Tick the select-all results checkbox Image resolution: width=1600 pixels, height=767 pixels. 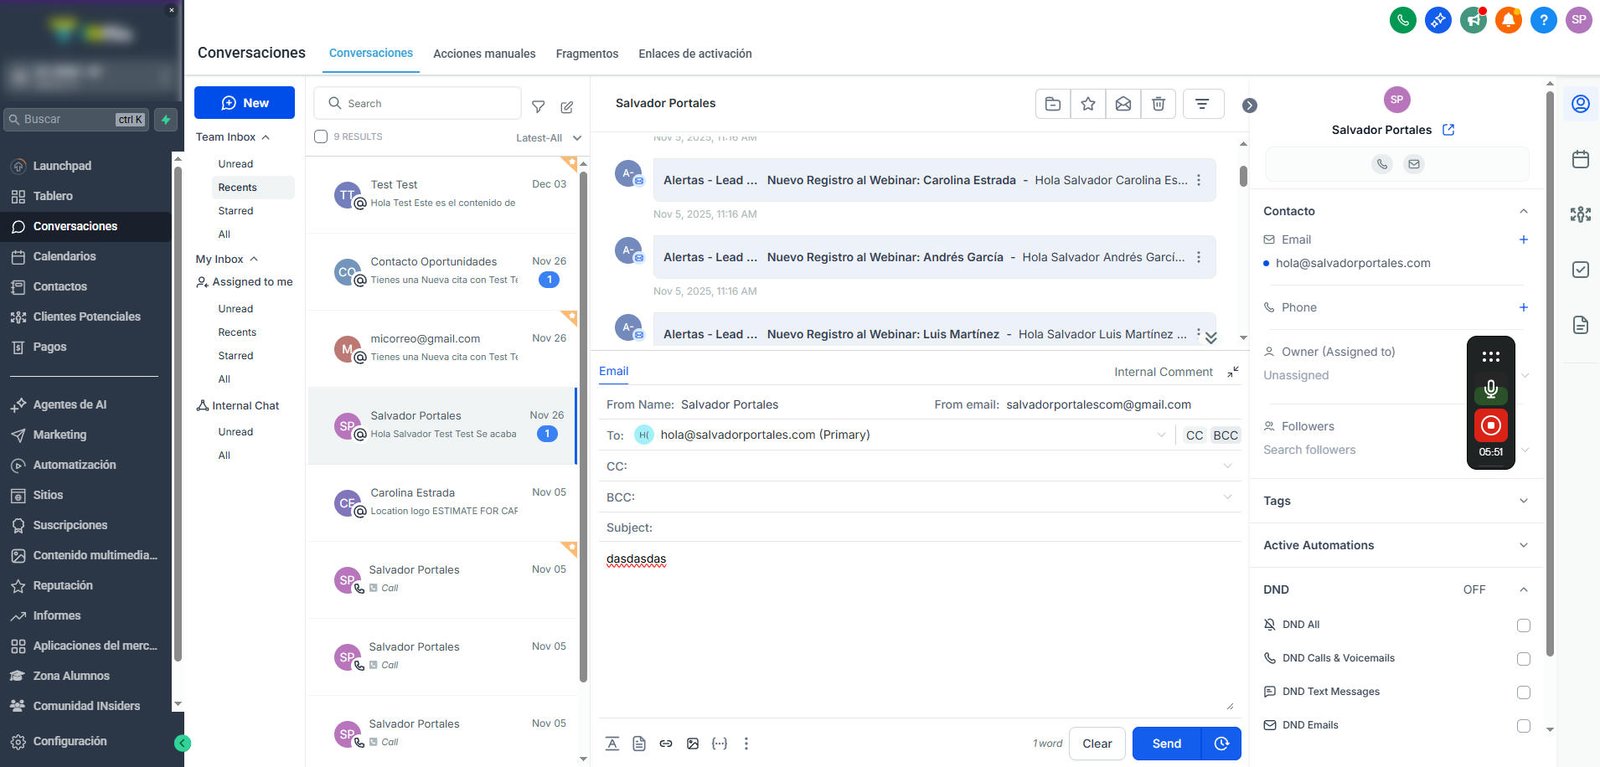coord(321,137)
